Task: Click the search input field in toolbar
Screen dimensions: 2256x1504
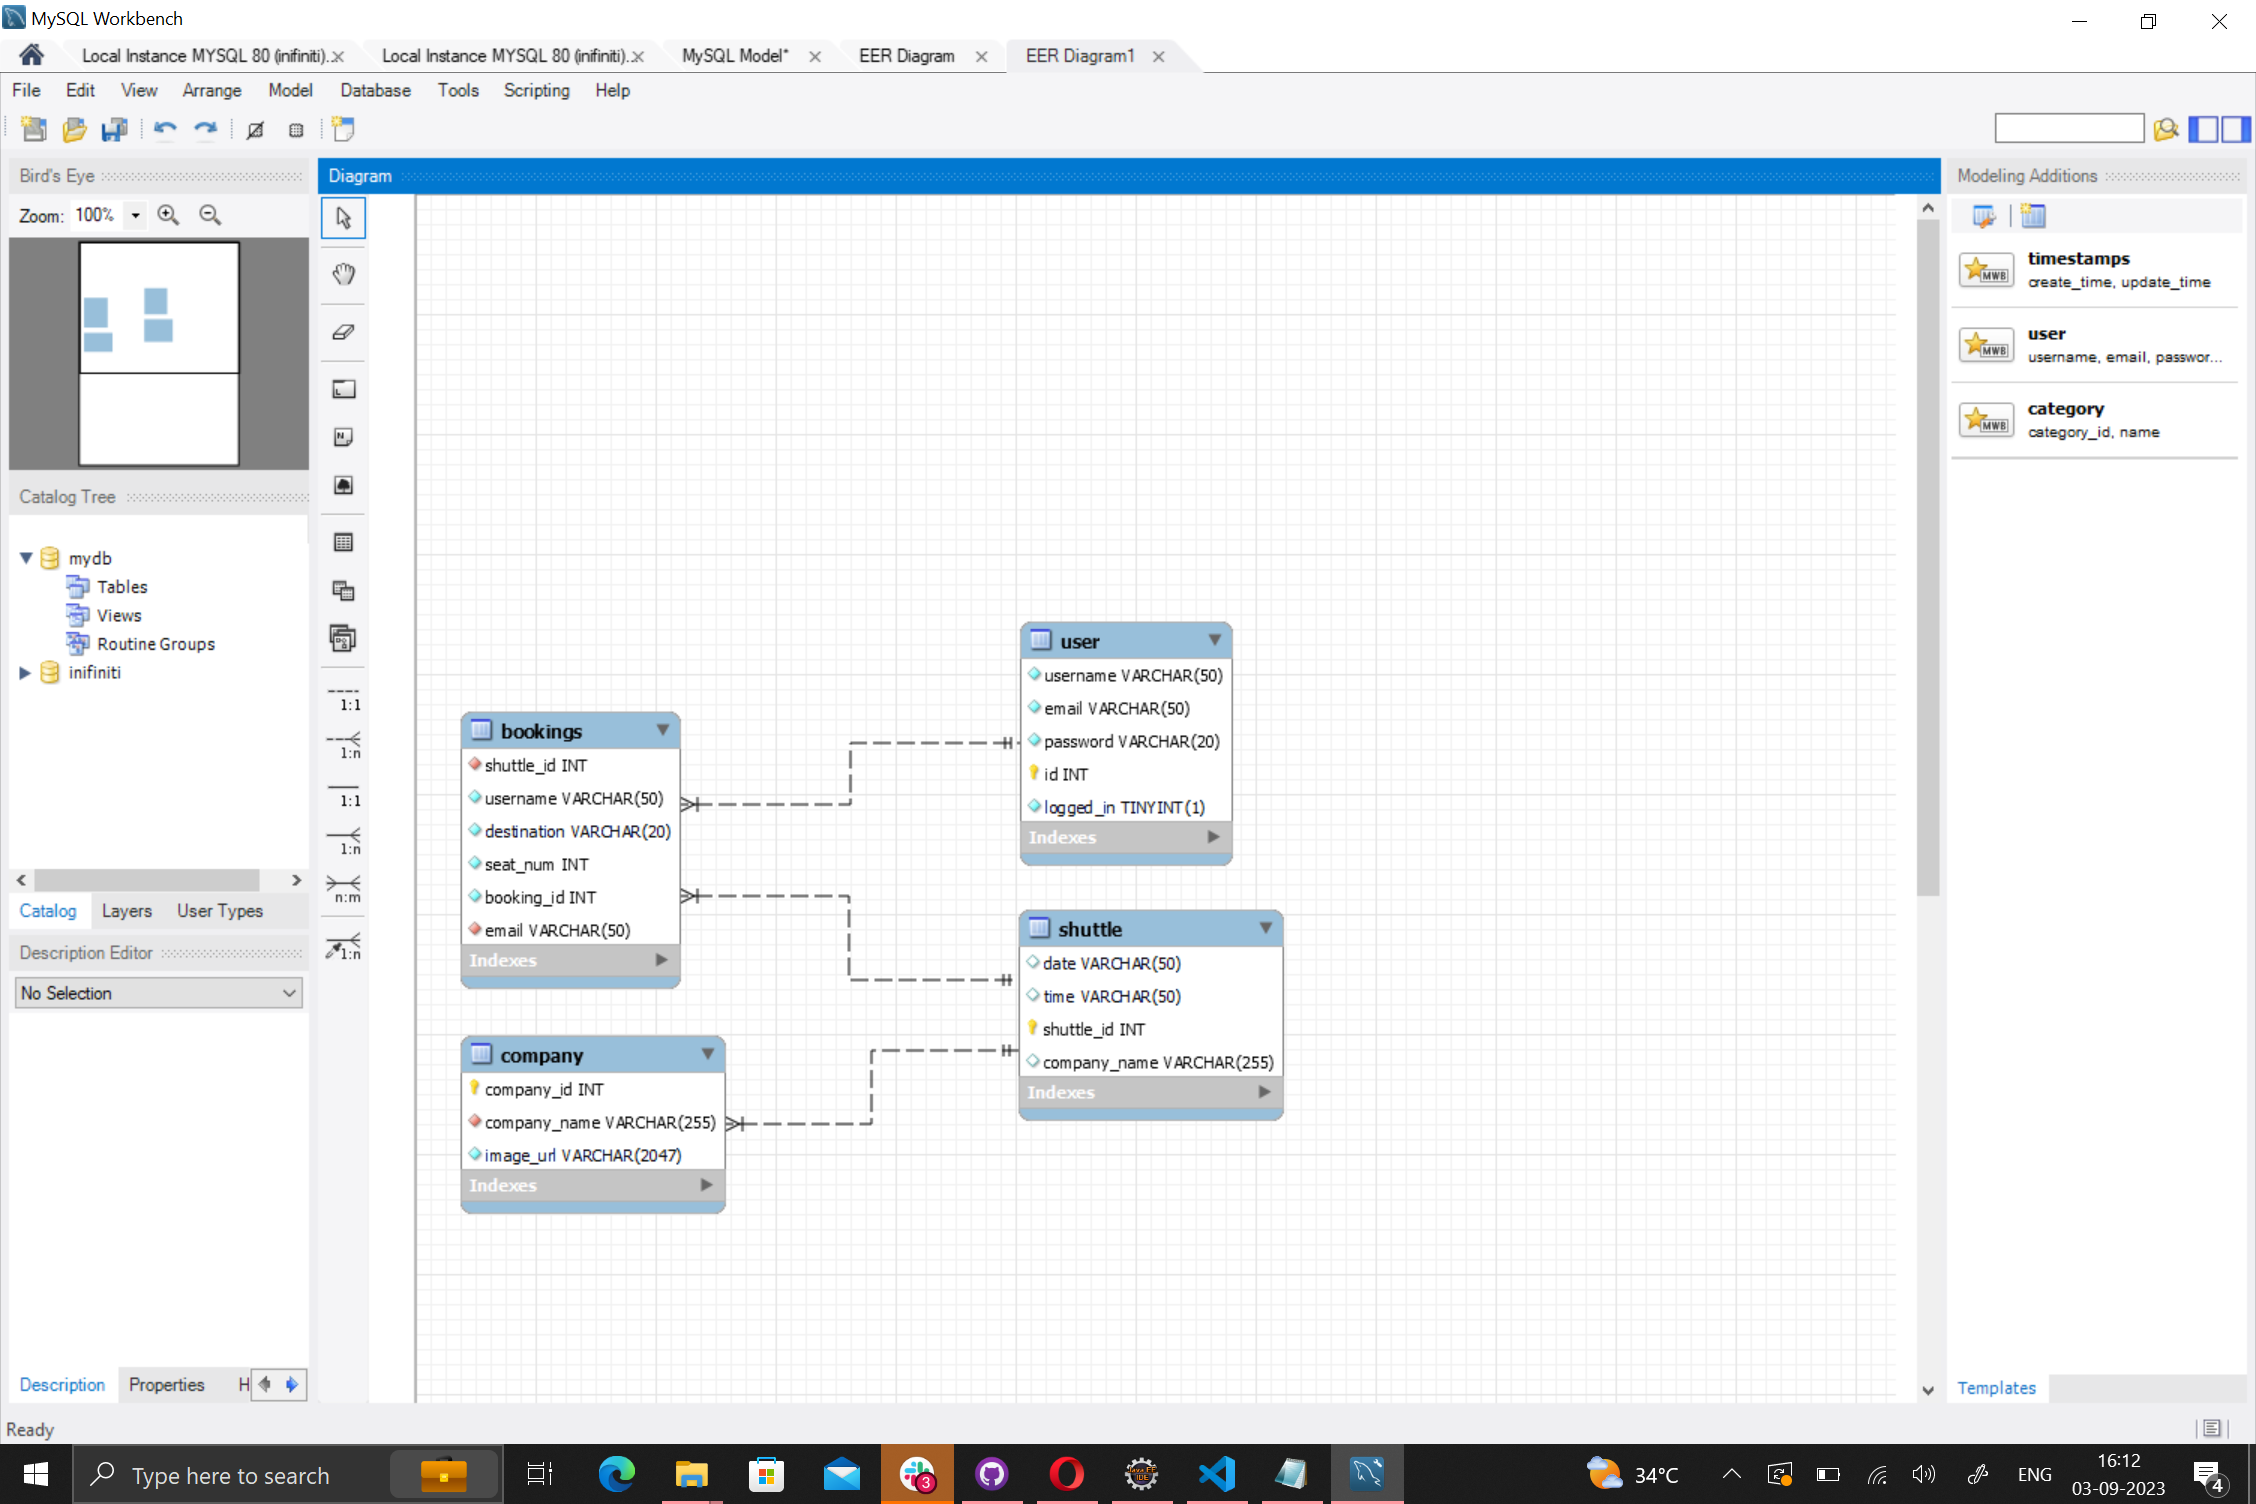Action: [x=2069, y=129]
